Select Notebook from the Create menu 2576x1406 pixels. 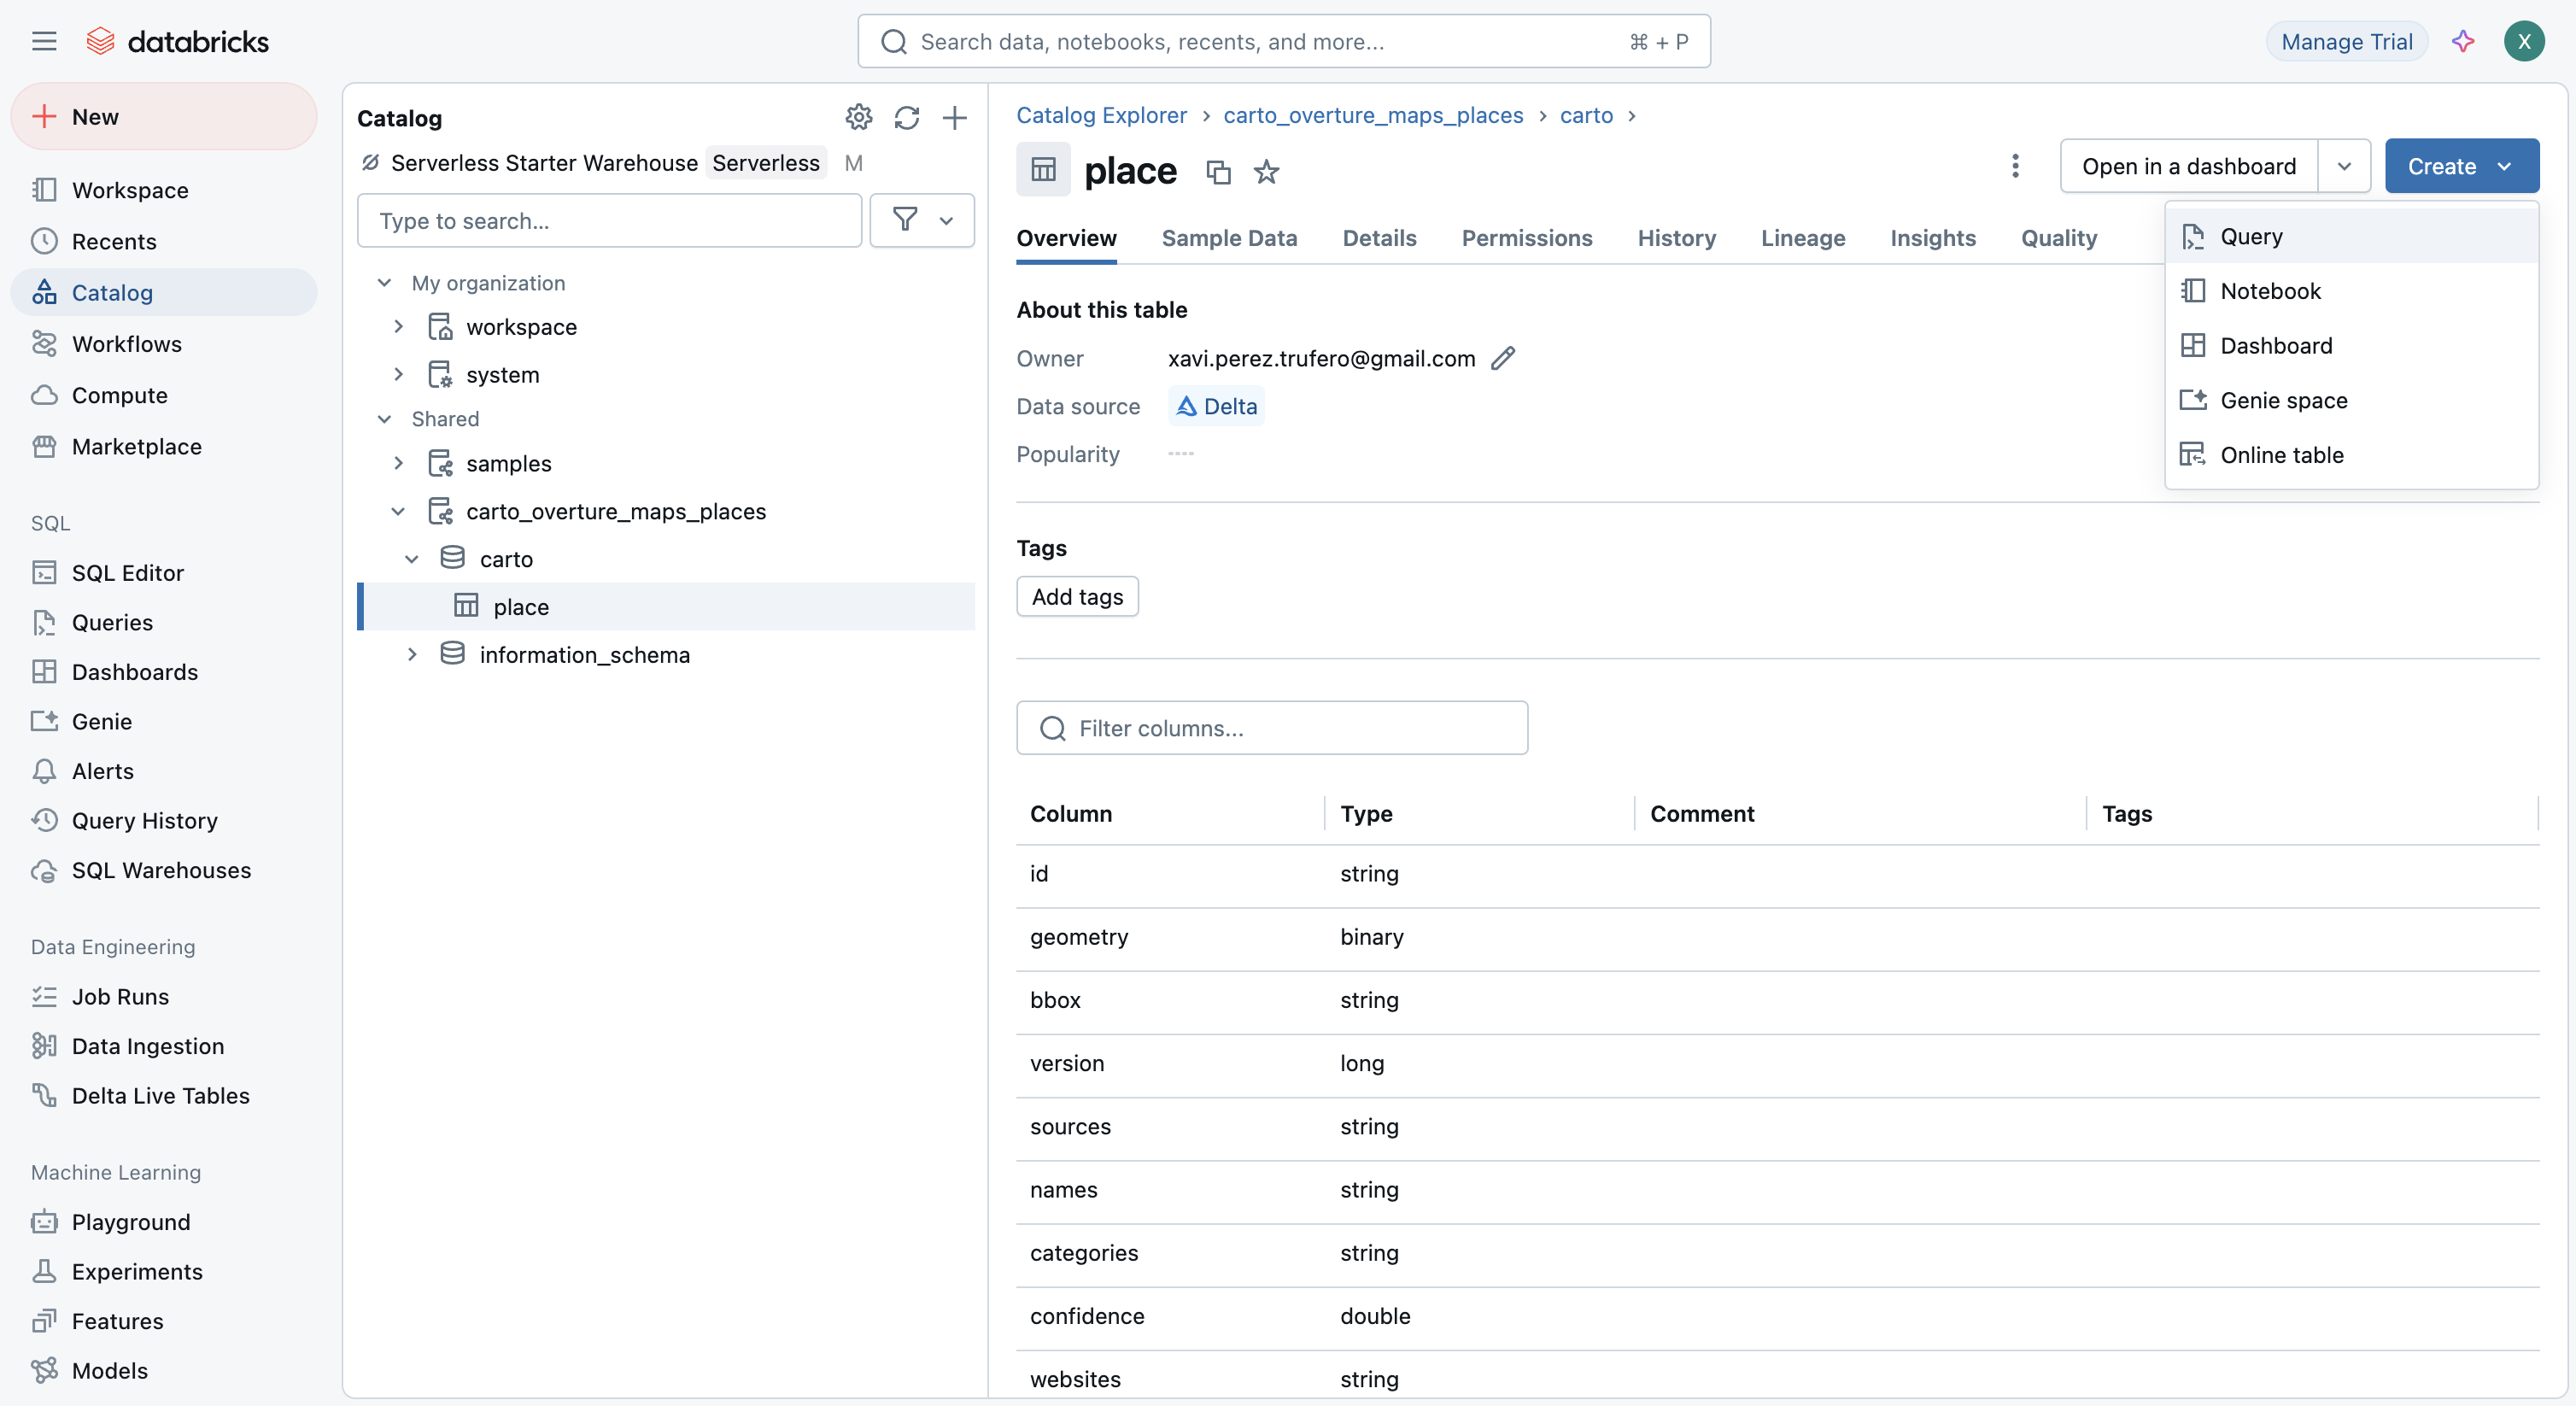pos(2351,291)
